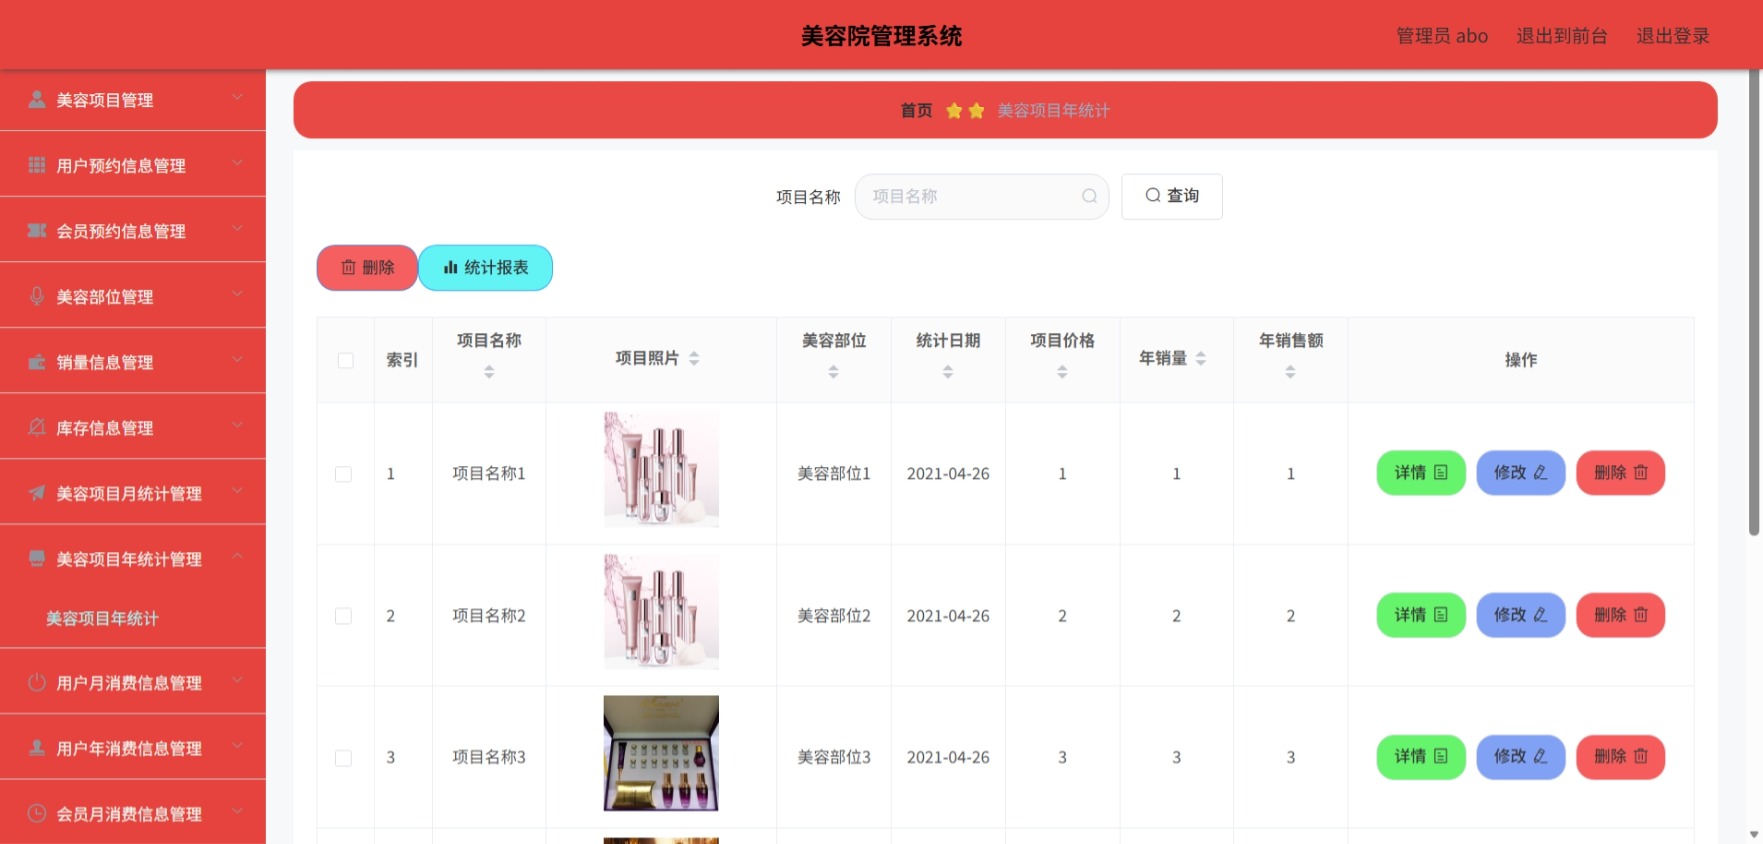Click 退出到前台 link
Screen dimensions: 1763x844
pyautogui.click(x=1561, y=36)
